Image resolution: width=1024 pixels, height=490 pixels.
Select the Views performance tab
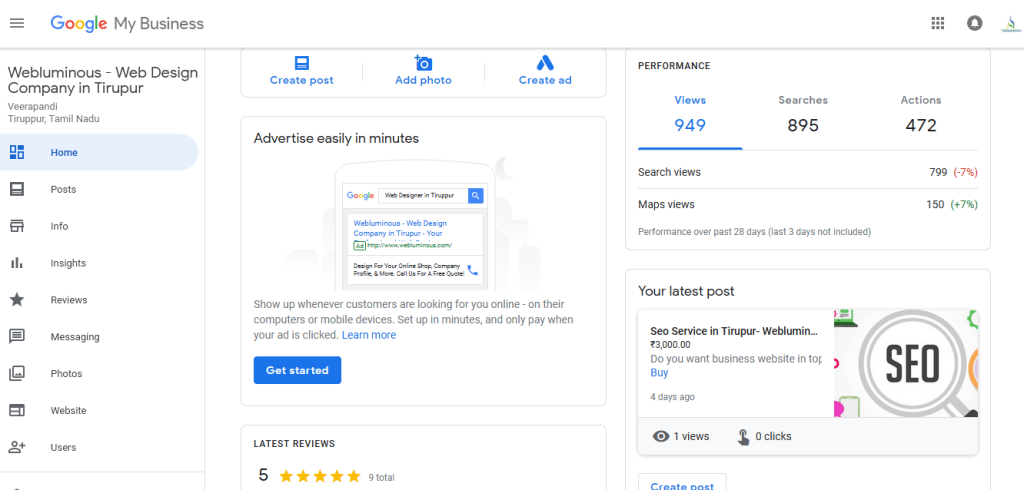(690, 114)
